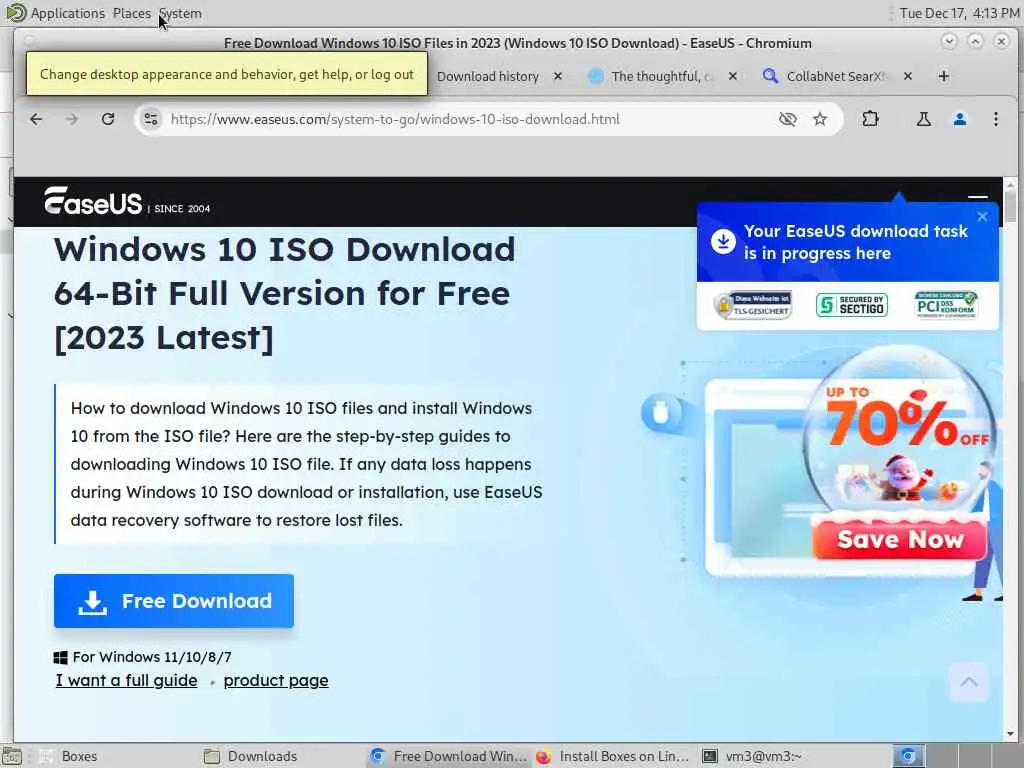Click the clock showing Tue Dec 17

click(959, 13)
